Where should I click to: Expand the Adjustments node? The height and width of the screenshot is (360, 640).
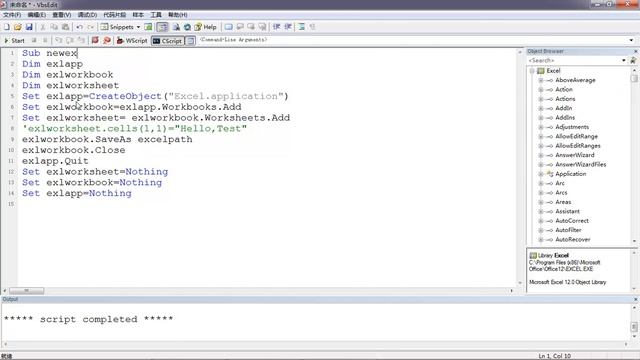pyautogui.click(x=540, y=127)
